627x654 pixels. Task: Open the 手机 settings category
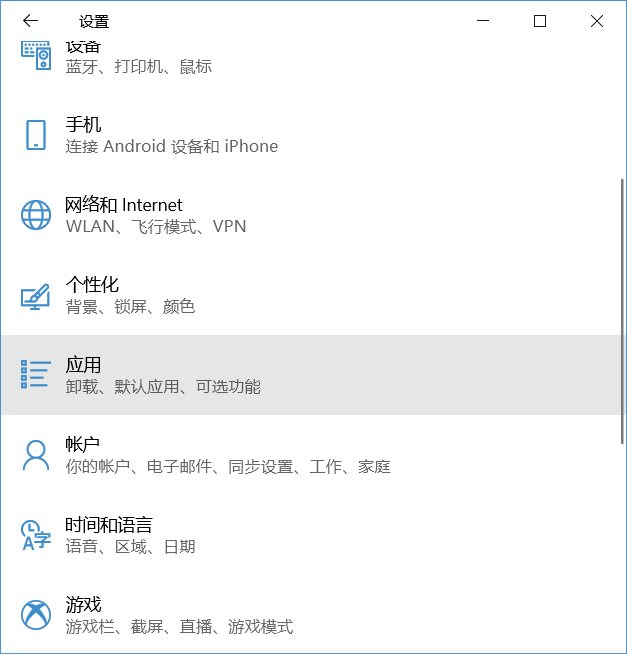point(311,135)
